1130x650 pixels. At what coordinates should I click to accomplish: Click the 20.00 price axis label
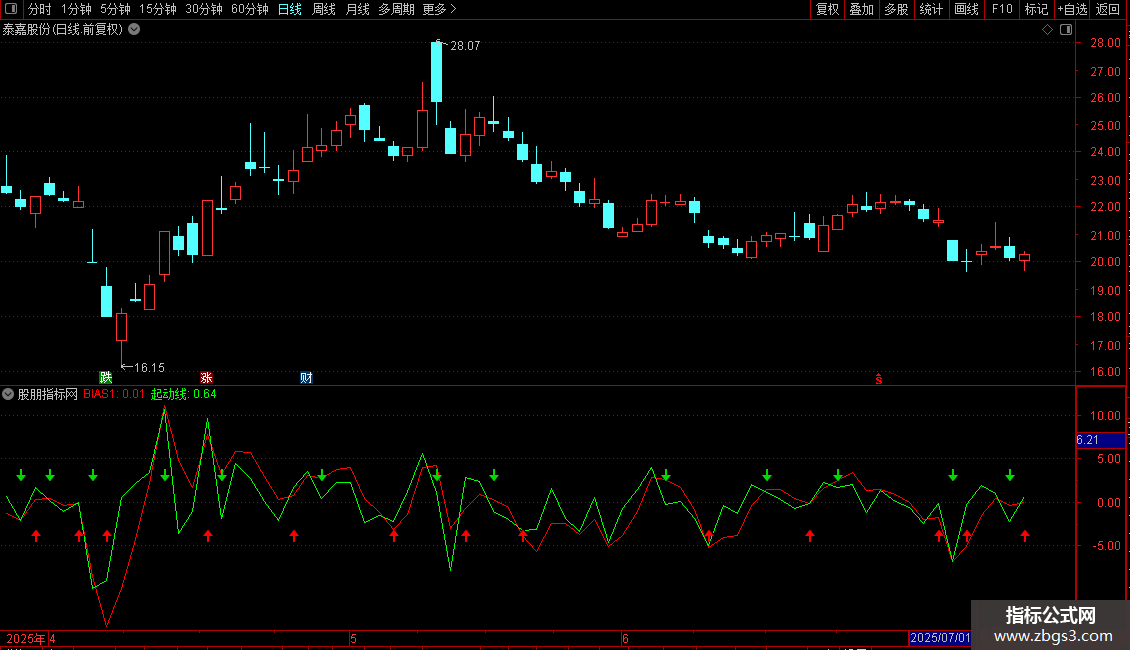[1105, 262]
